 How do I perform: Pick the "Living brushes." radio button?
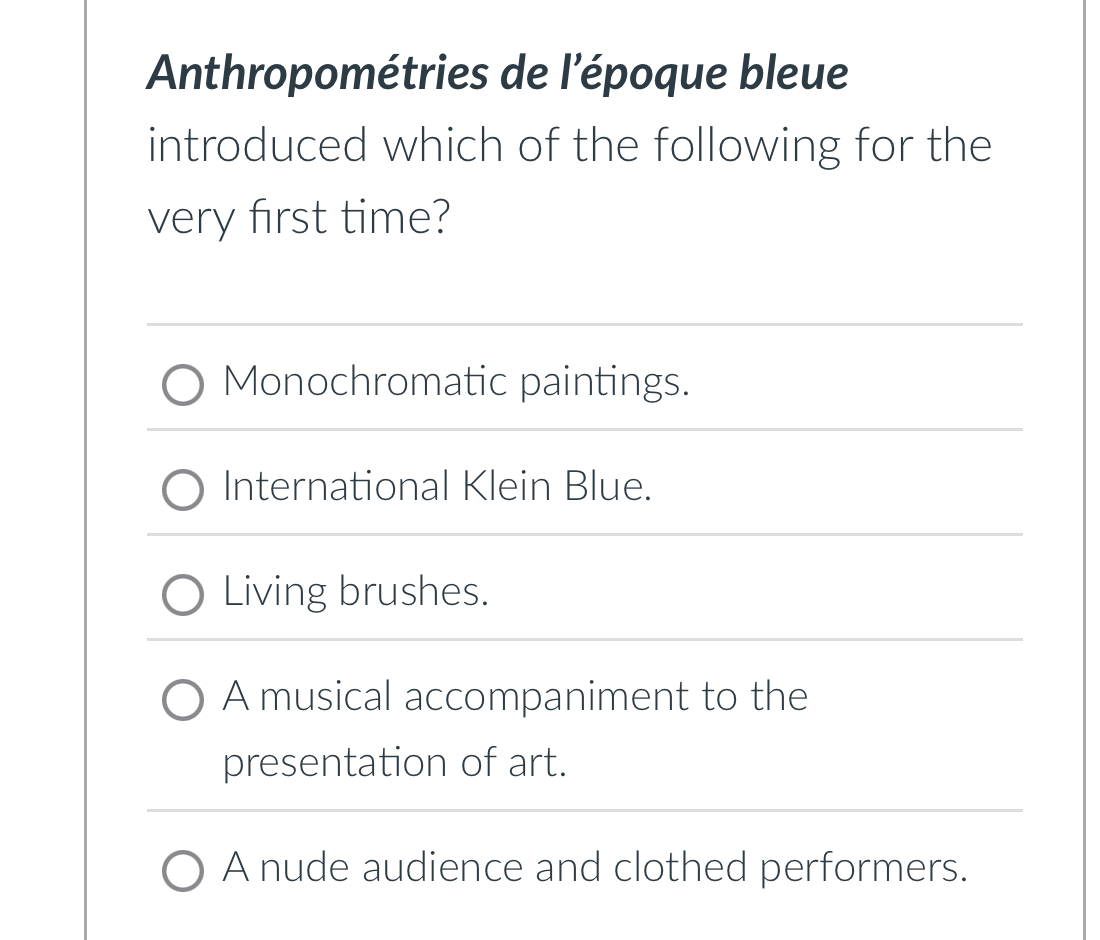coord(183,596)
